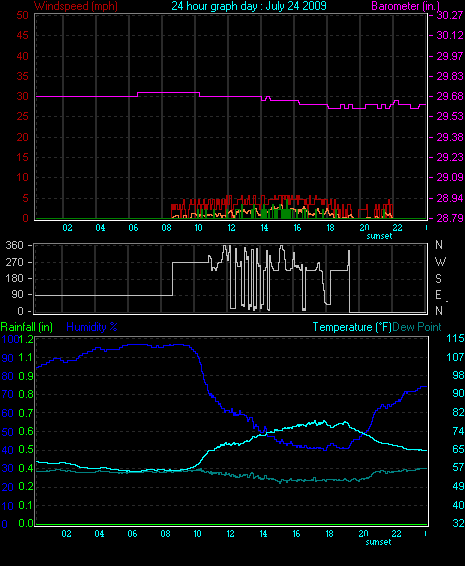
Task: Select windspeed axis value 25
Action: click(22, 117)
